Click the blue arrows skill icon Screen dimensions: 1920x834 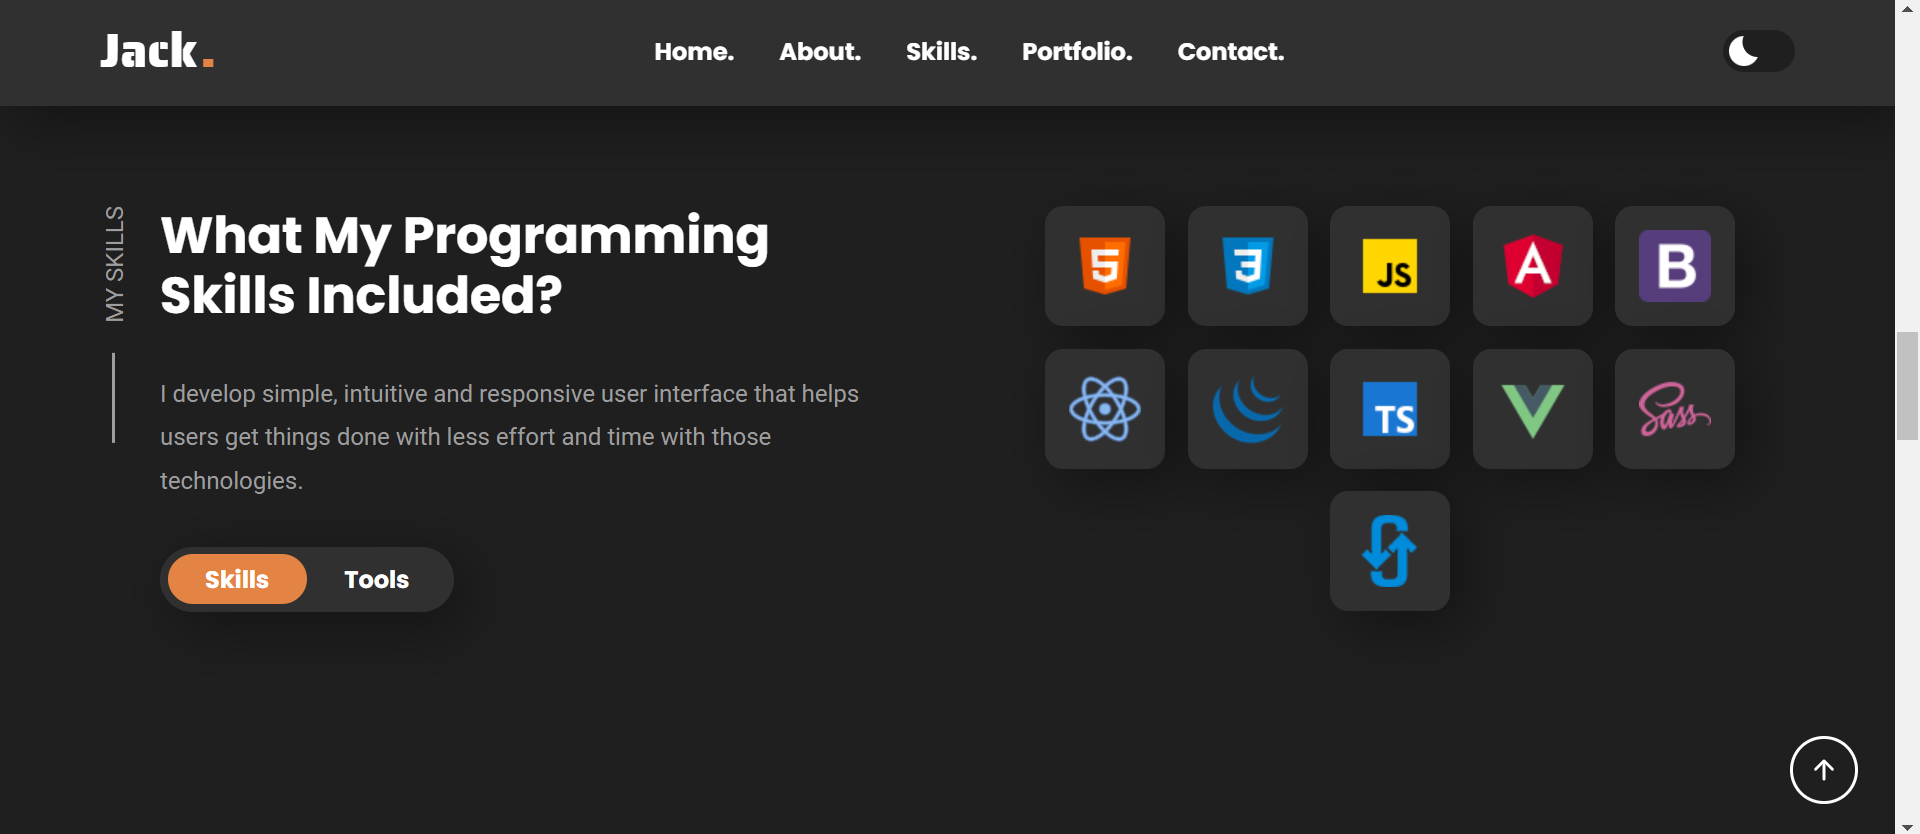tap(1390, 551)
